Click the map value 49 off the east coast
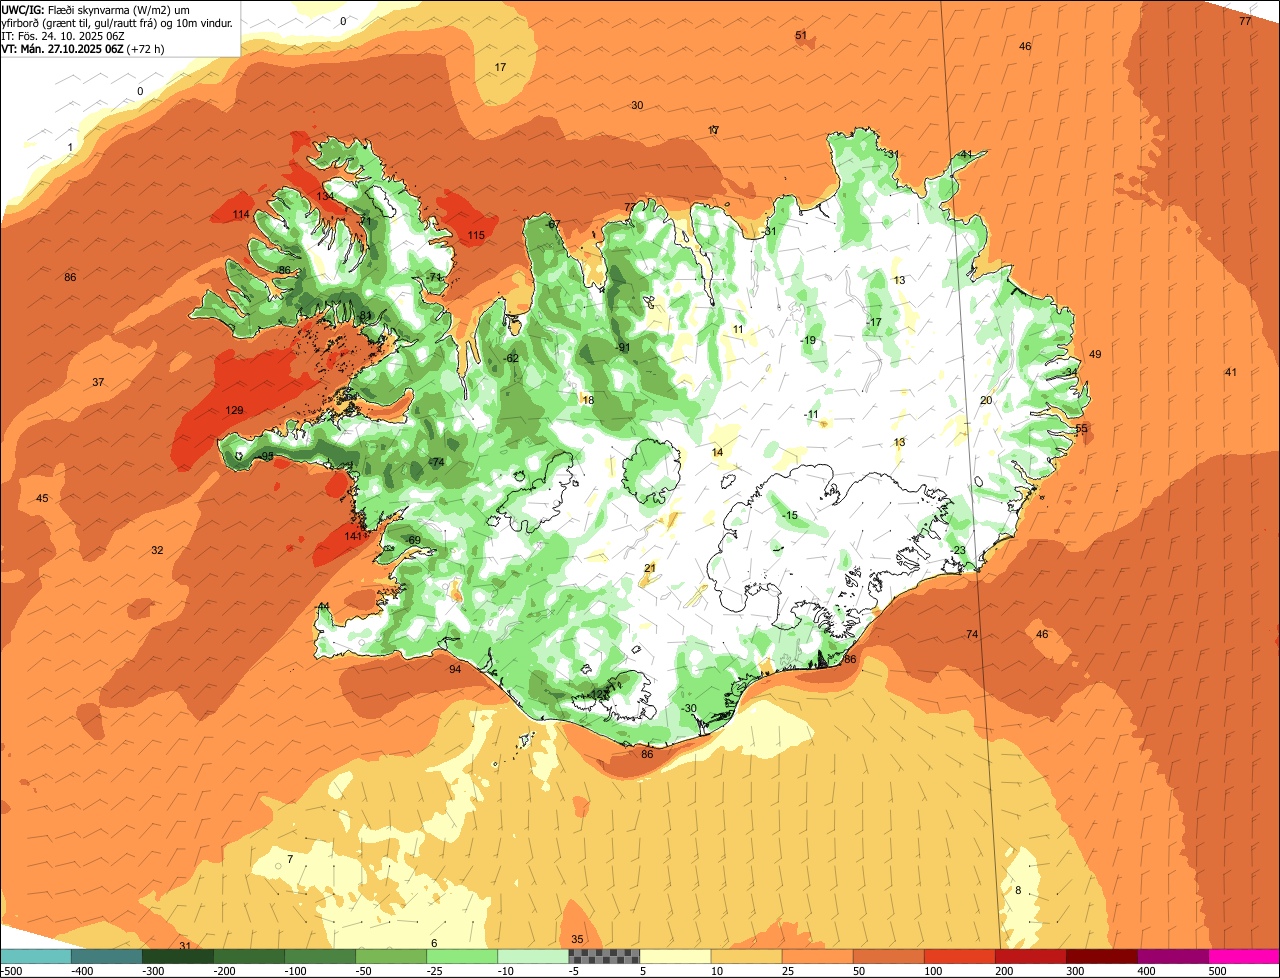The width and height of the screenshot is (1280, 978). click(x=1095, y=354)
